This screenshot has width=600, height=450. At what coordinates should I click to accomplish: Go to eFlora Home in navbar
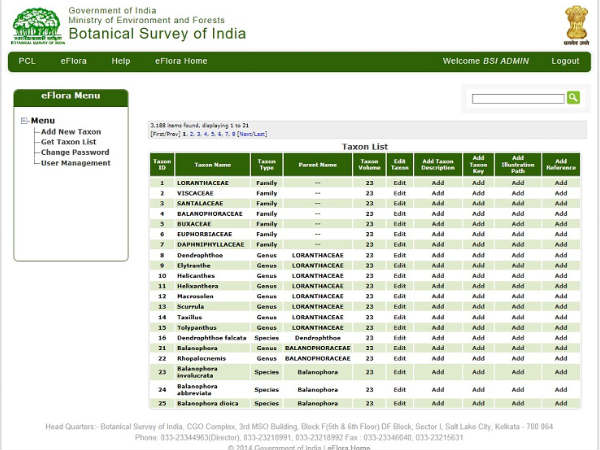(x=181, y=61)
